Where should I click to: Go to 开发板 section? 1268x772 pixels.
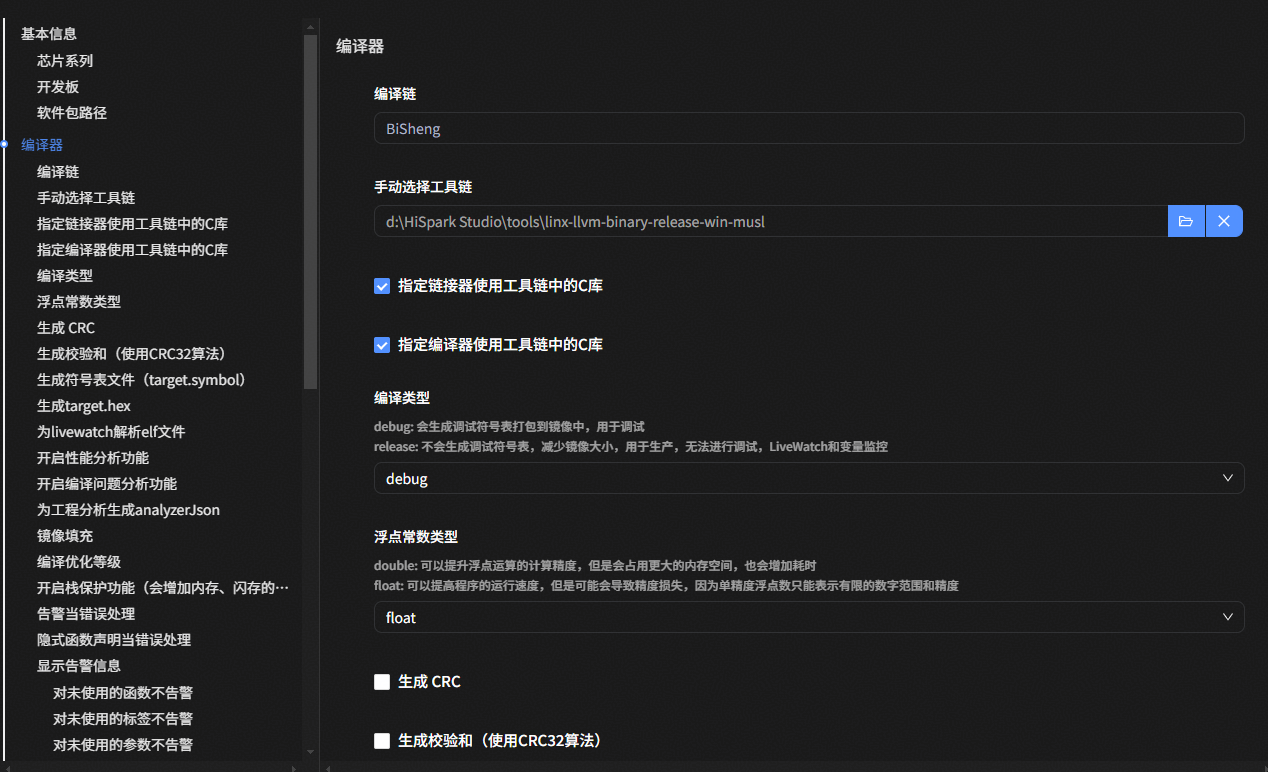(58, 87)
